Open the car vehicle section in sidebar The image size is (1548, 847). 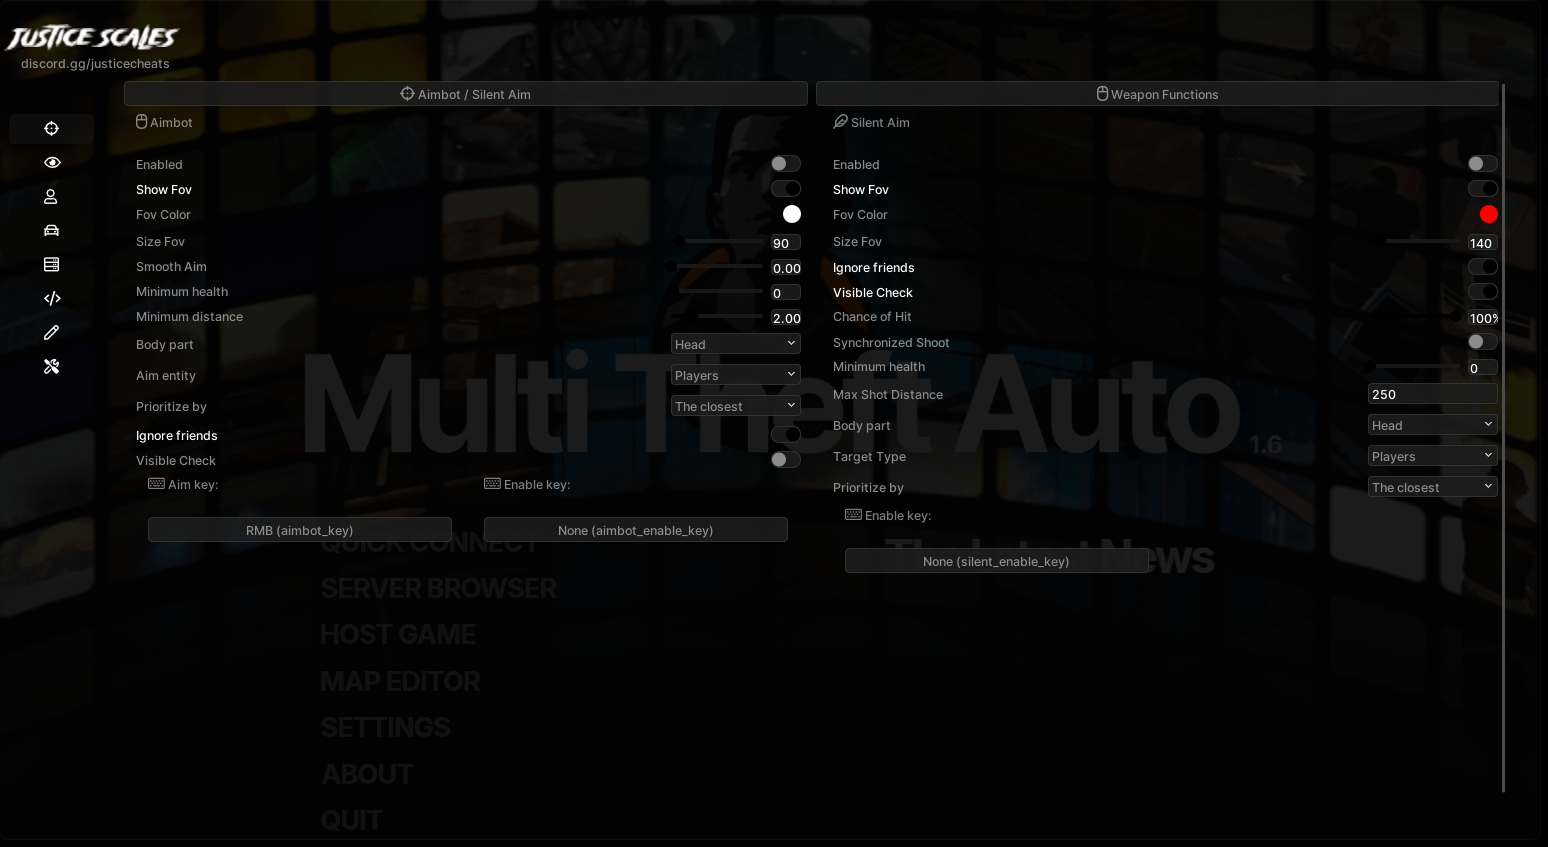pos(52,231)
